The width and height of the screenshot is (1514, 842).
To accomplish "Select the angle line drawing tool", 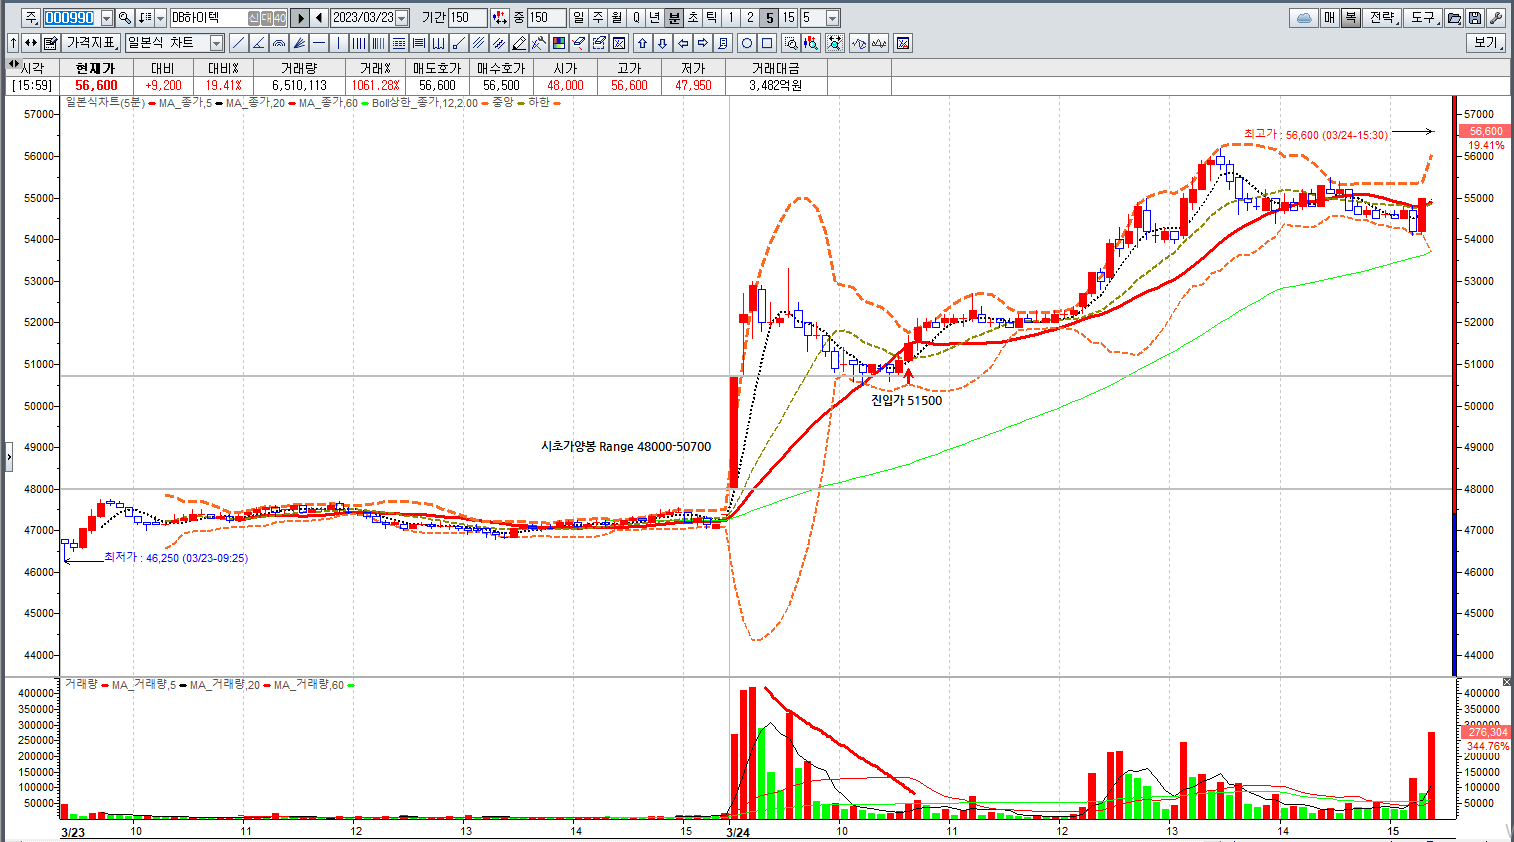I will (x=258, y=43).
